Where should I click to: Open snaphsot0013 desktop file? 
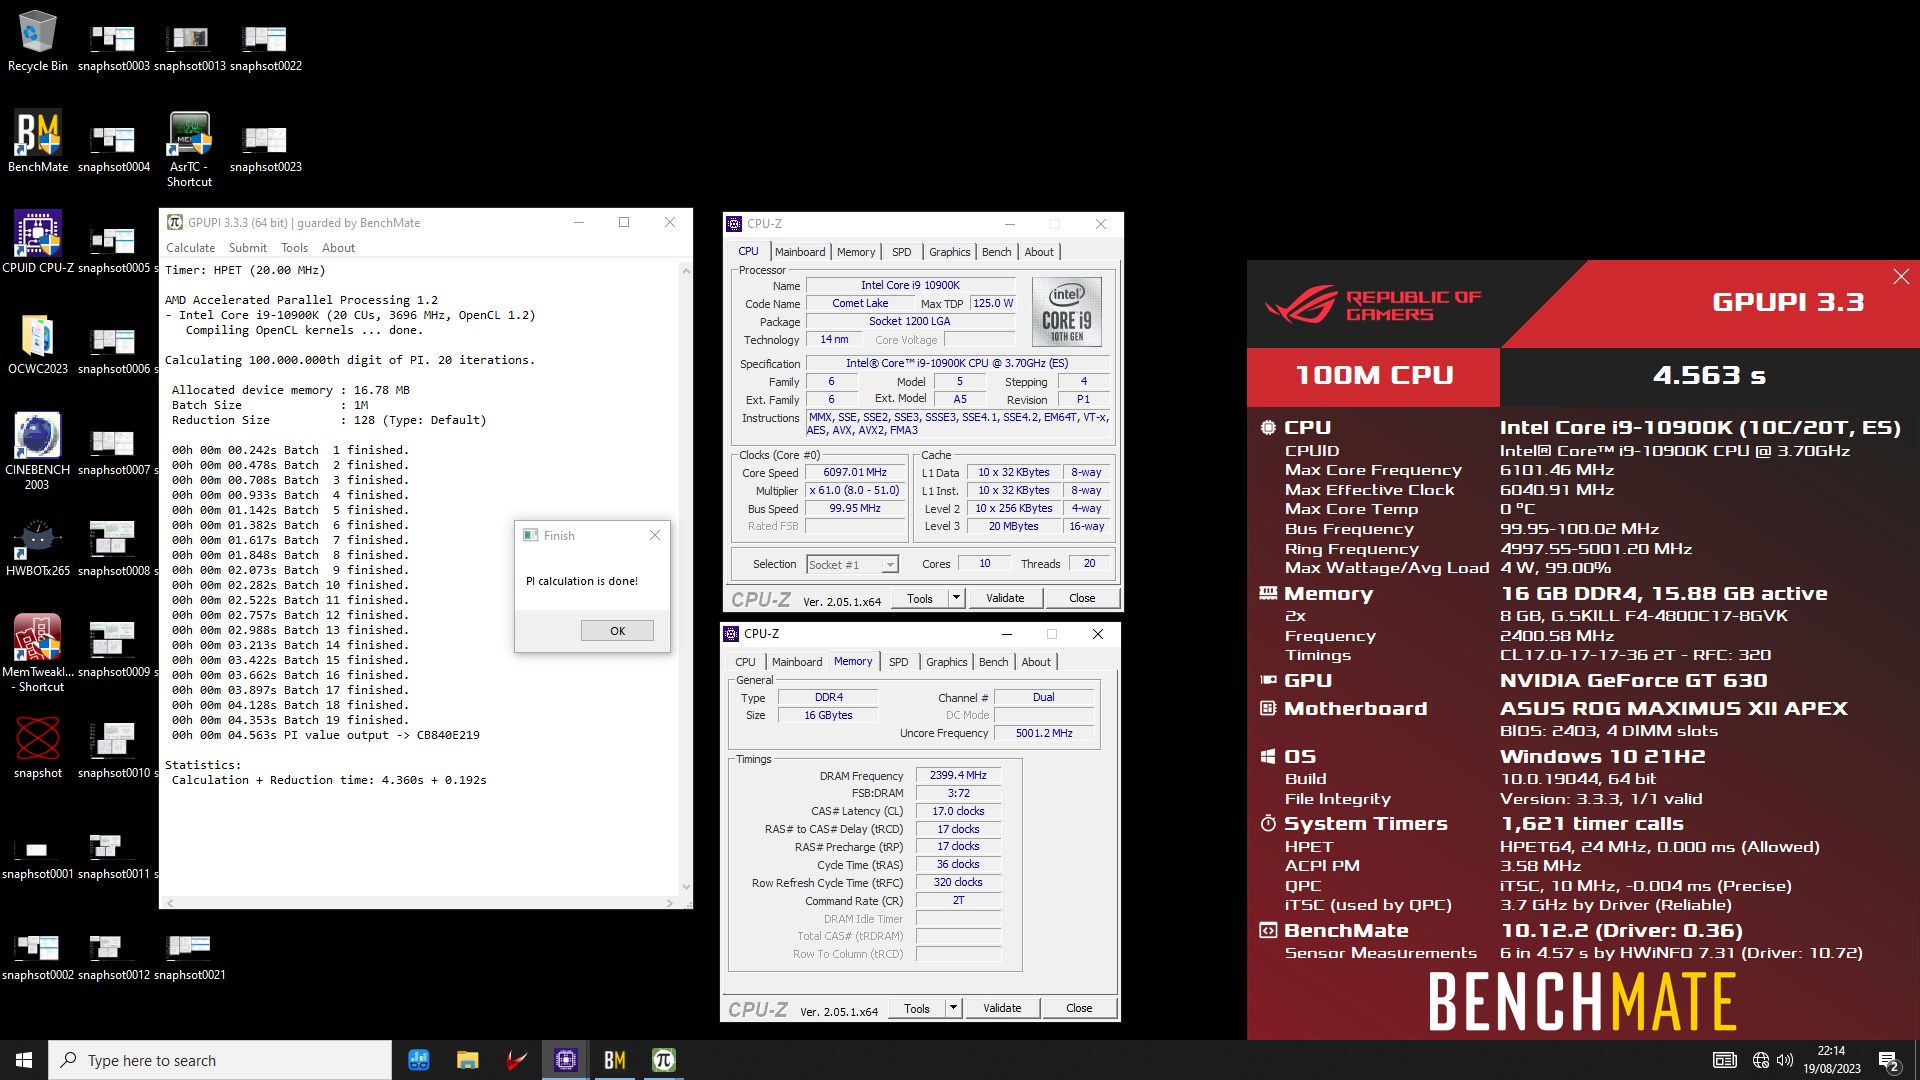(x=189, y=48)
